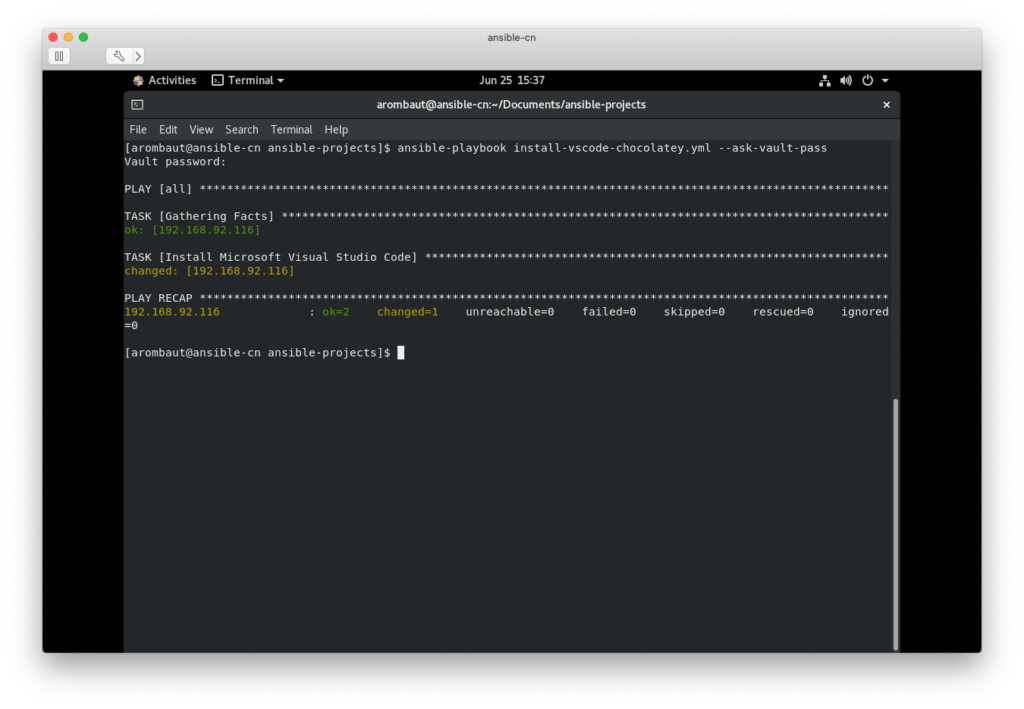1024x709 pixels.
Task: Open the Edit menu
Action: point(168,129)
